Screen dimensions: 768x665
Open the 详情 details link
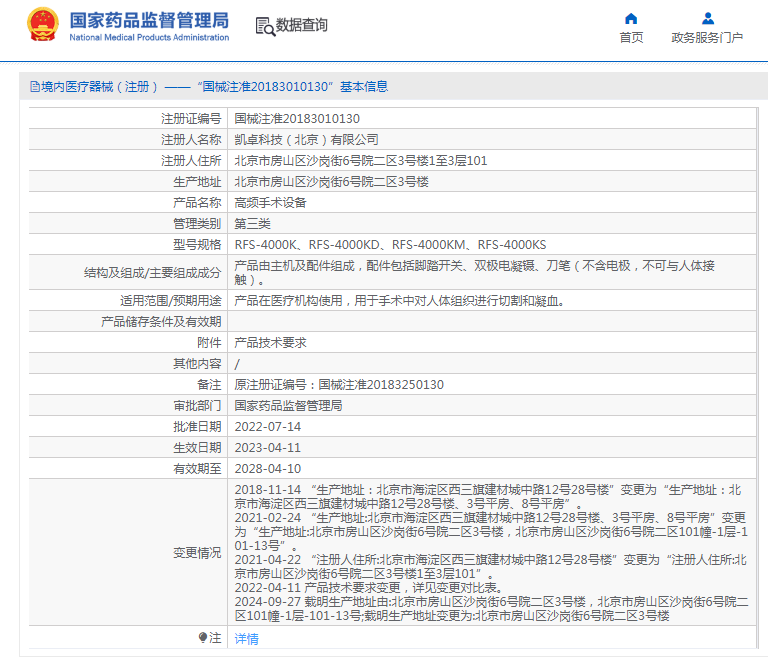pyautogui.click(x=246, y=639)
